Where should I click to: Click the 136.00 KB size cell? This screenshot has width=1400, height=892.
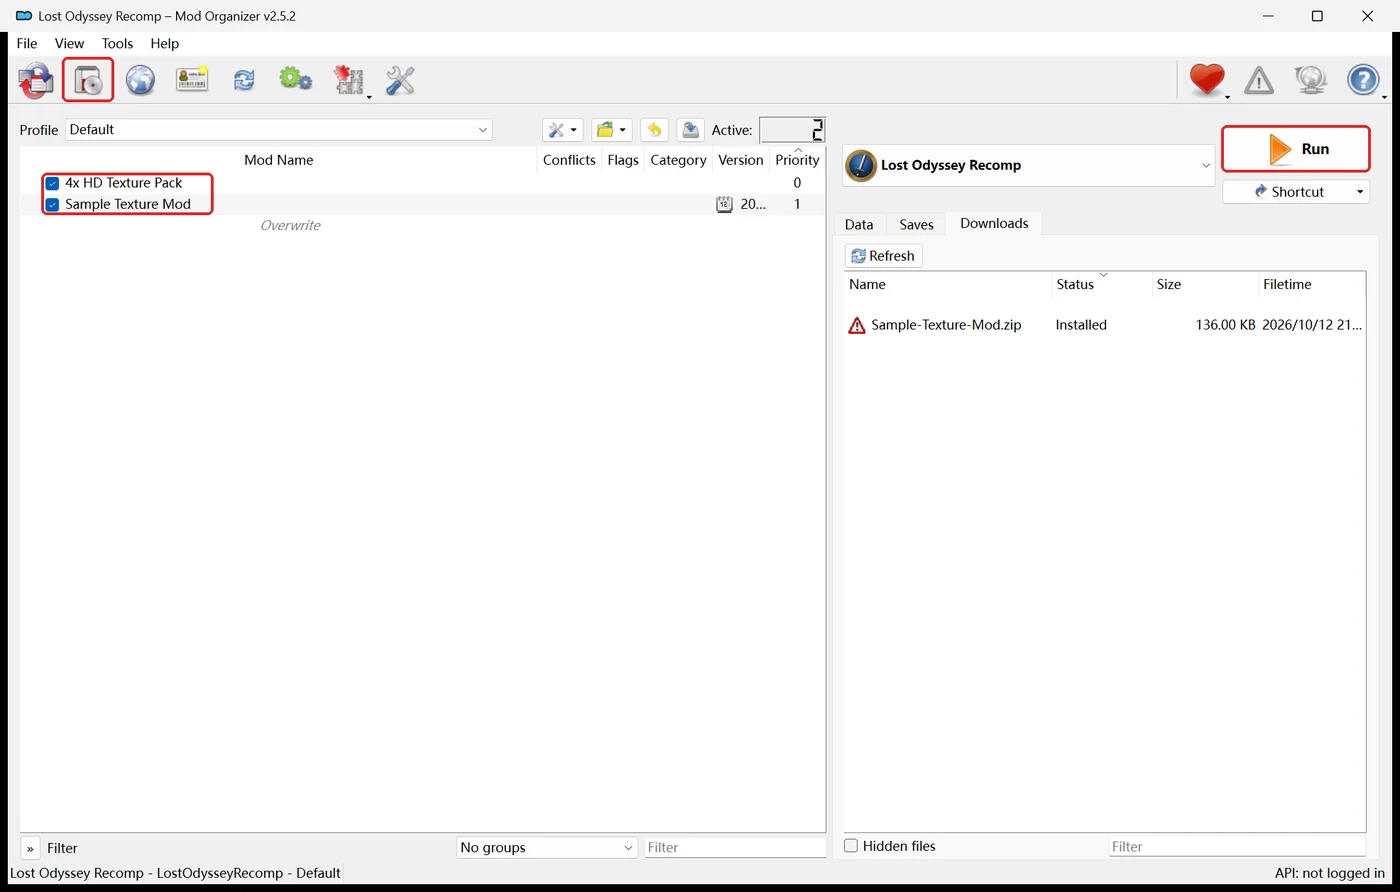[x=1225, y=325]
